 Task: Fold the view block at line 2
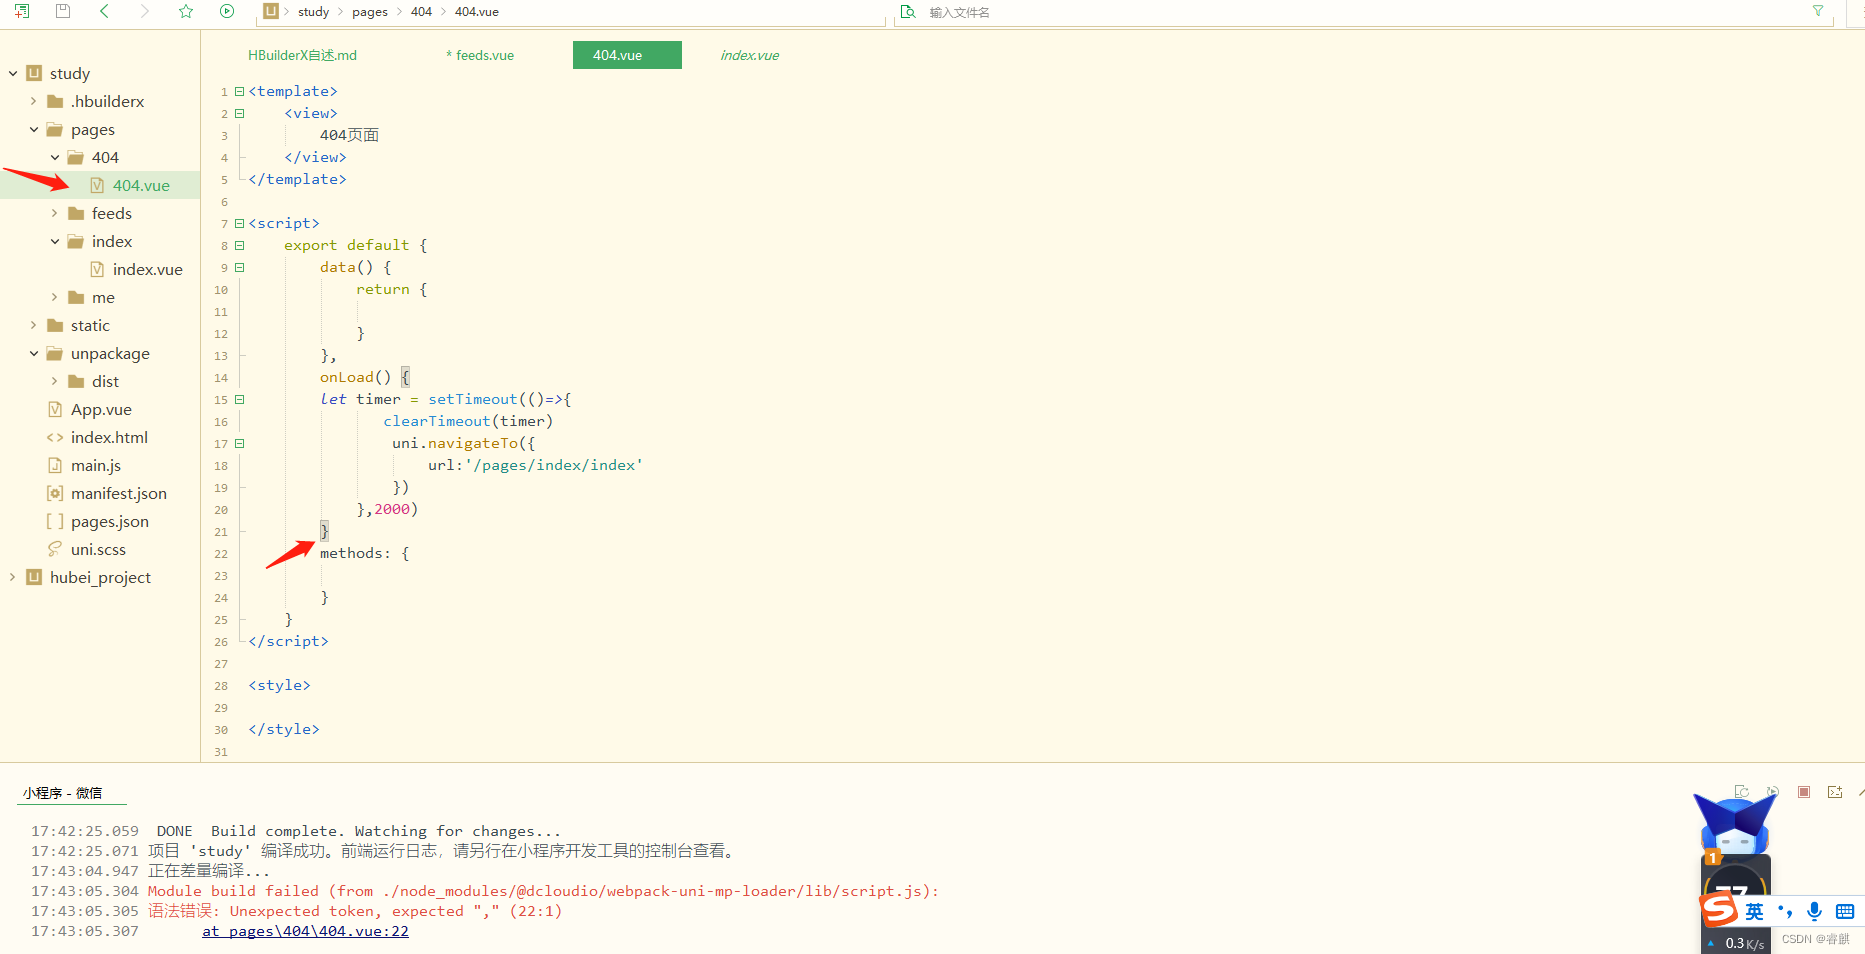click(x=240, y=113)
